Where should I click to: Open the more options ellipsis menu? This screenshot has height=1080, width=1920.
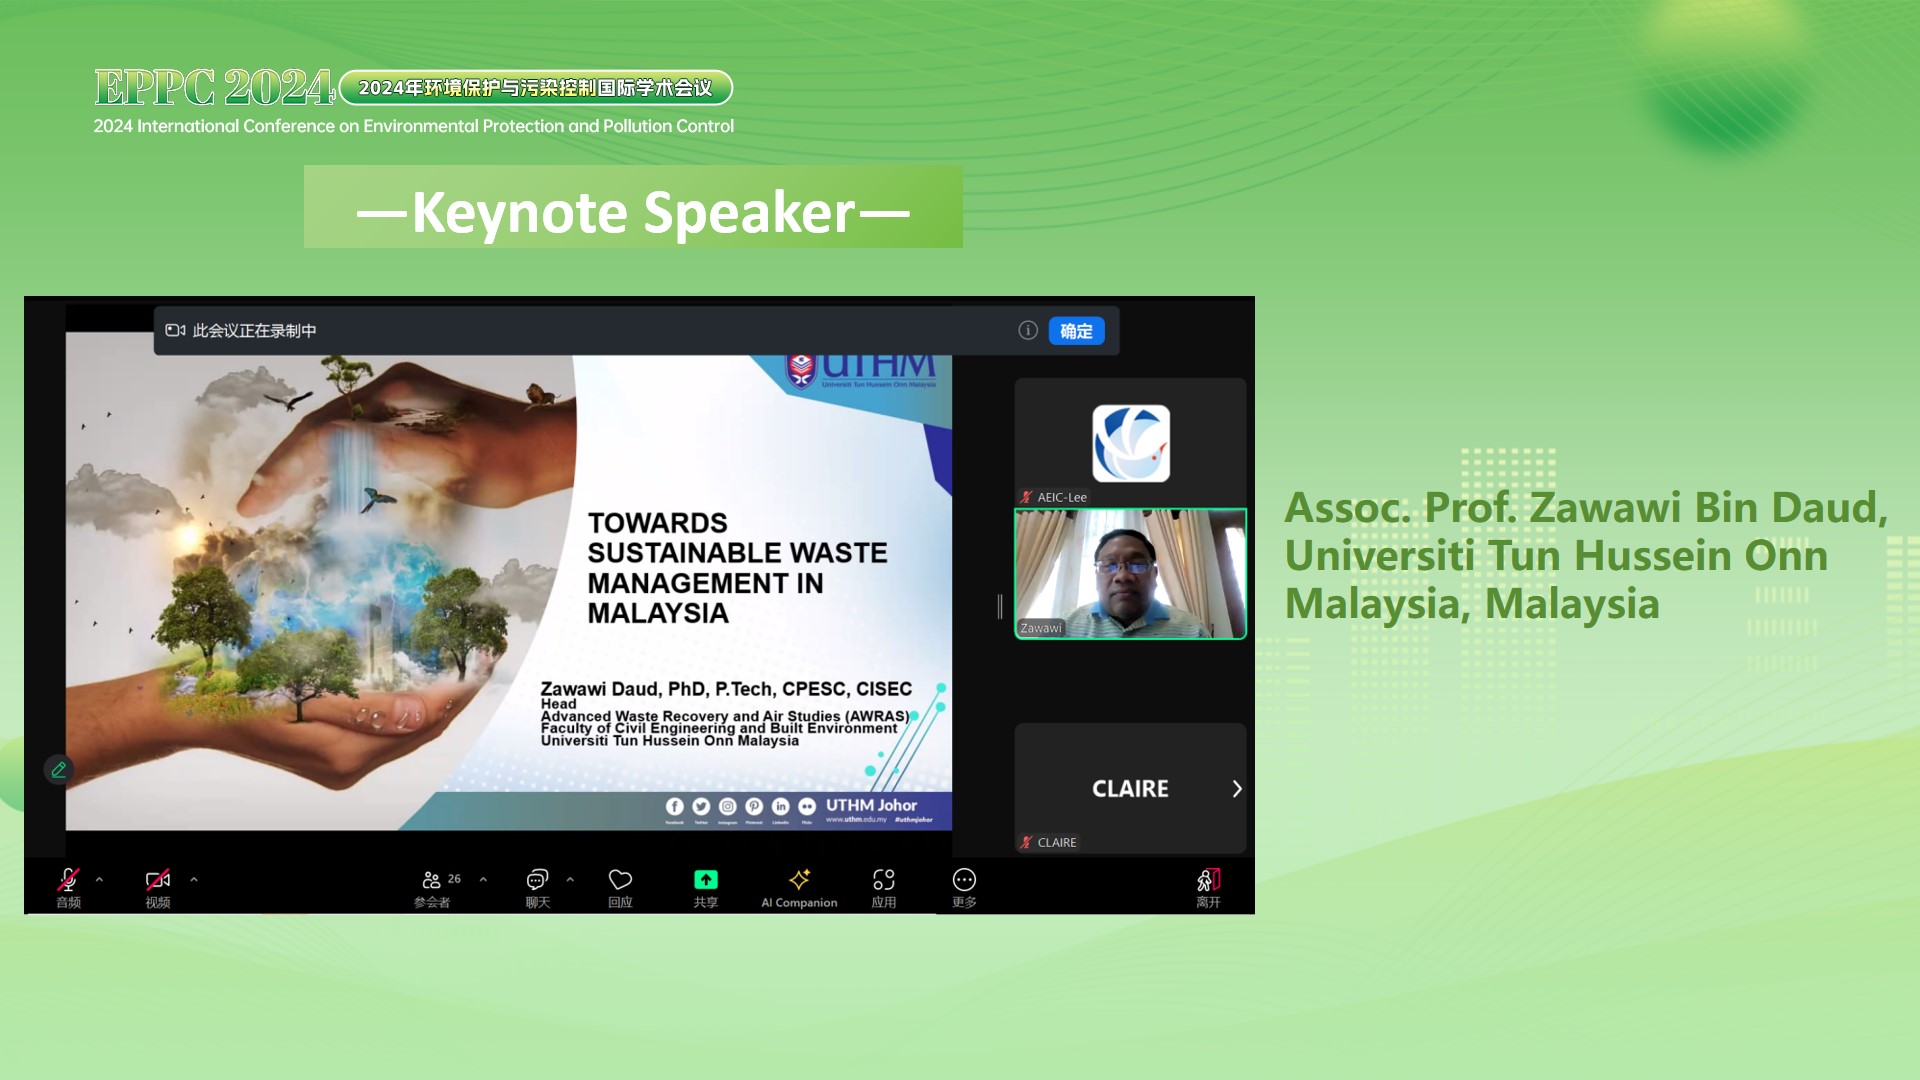[x=964, y=887]
